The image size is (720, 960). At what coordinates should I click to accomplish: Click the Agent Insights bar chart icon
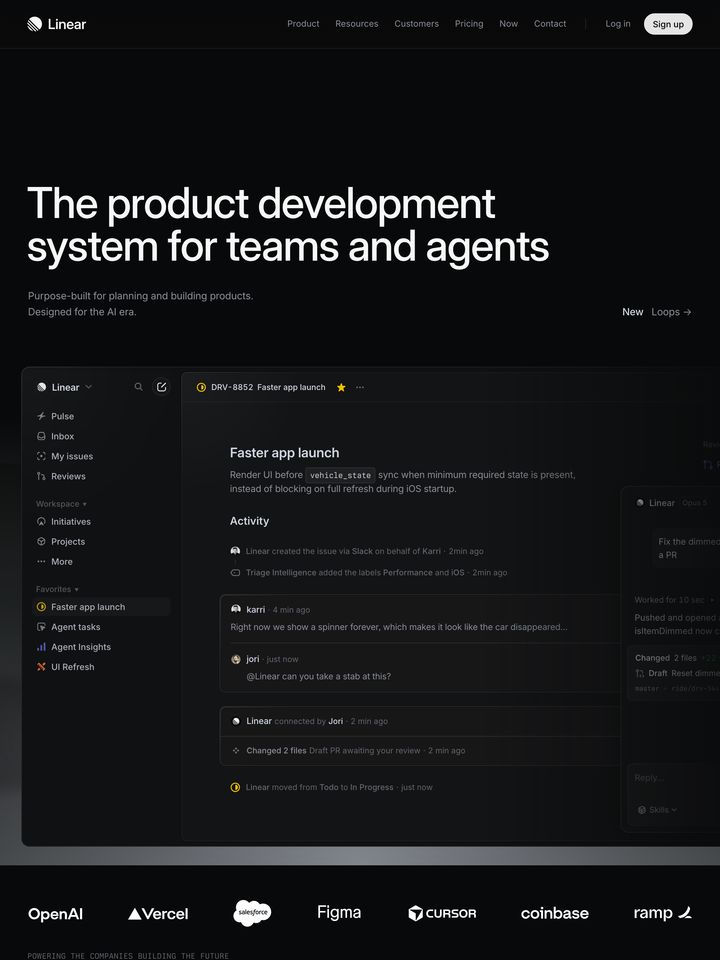point(41,647)
